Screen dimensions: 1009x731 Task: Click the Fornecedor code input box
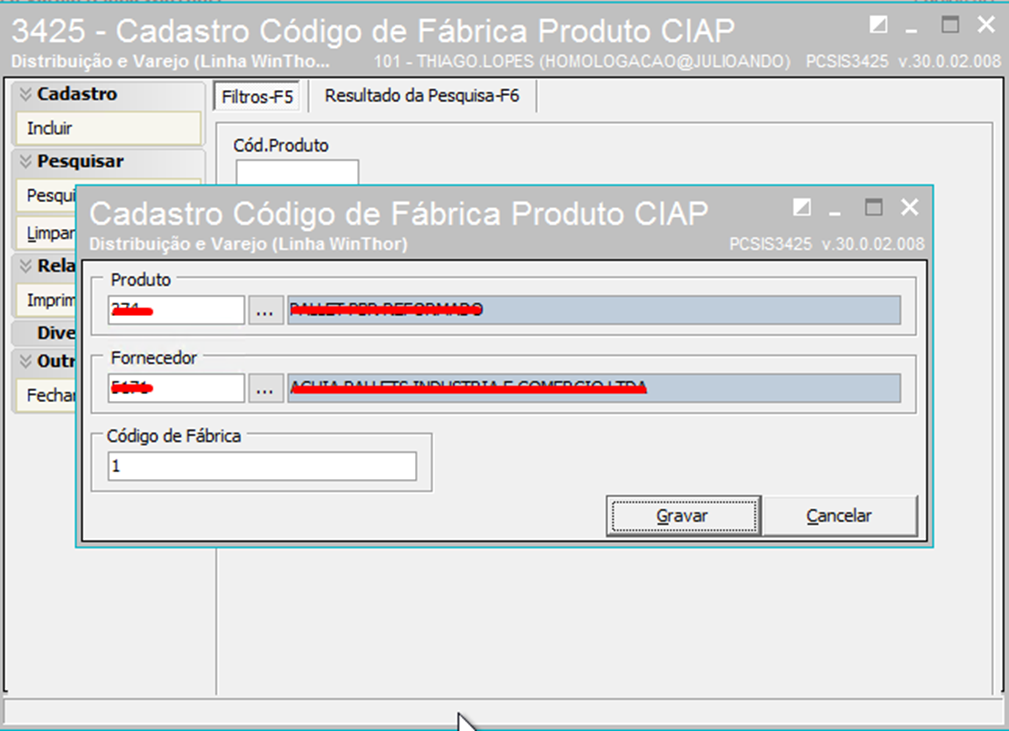(176, 389)
